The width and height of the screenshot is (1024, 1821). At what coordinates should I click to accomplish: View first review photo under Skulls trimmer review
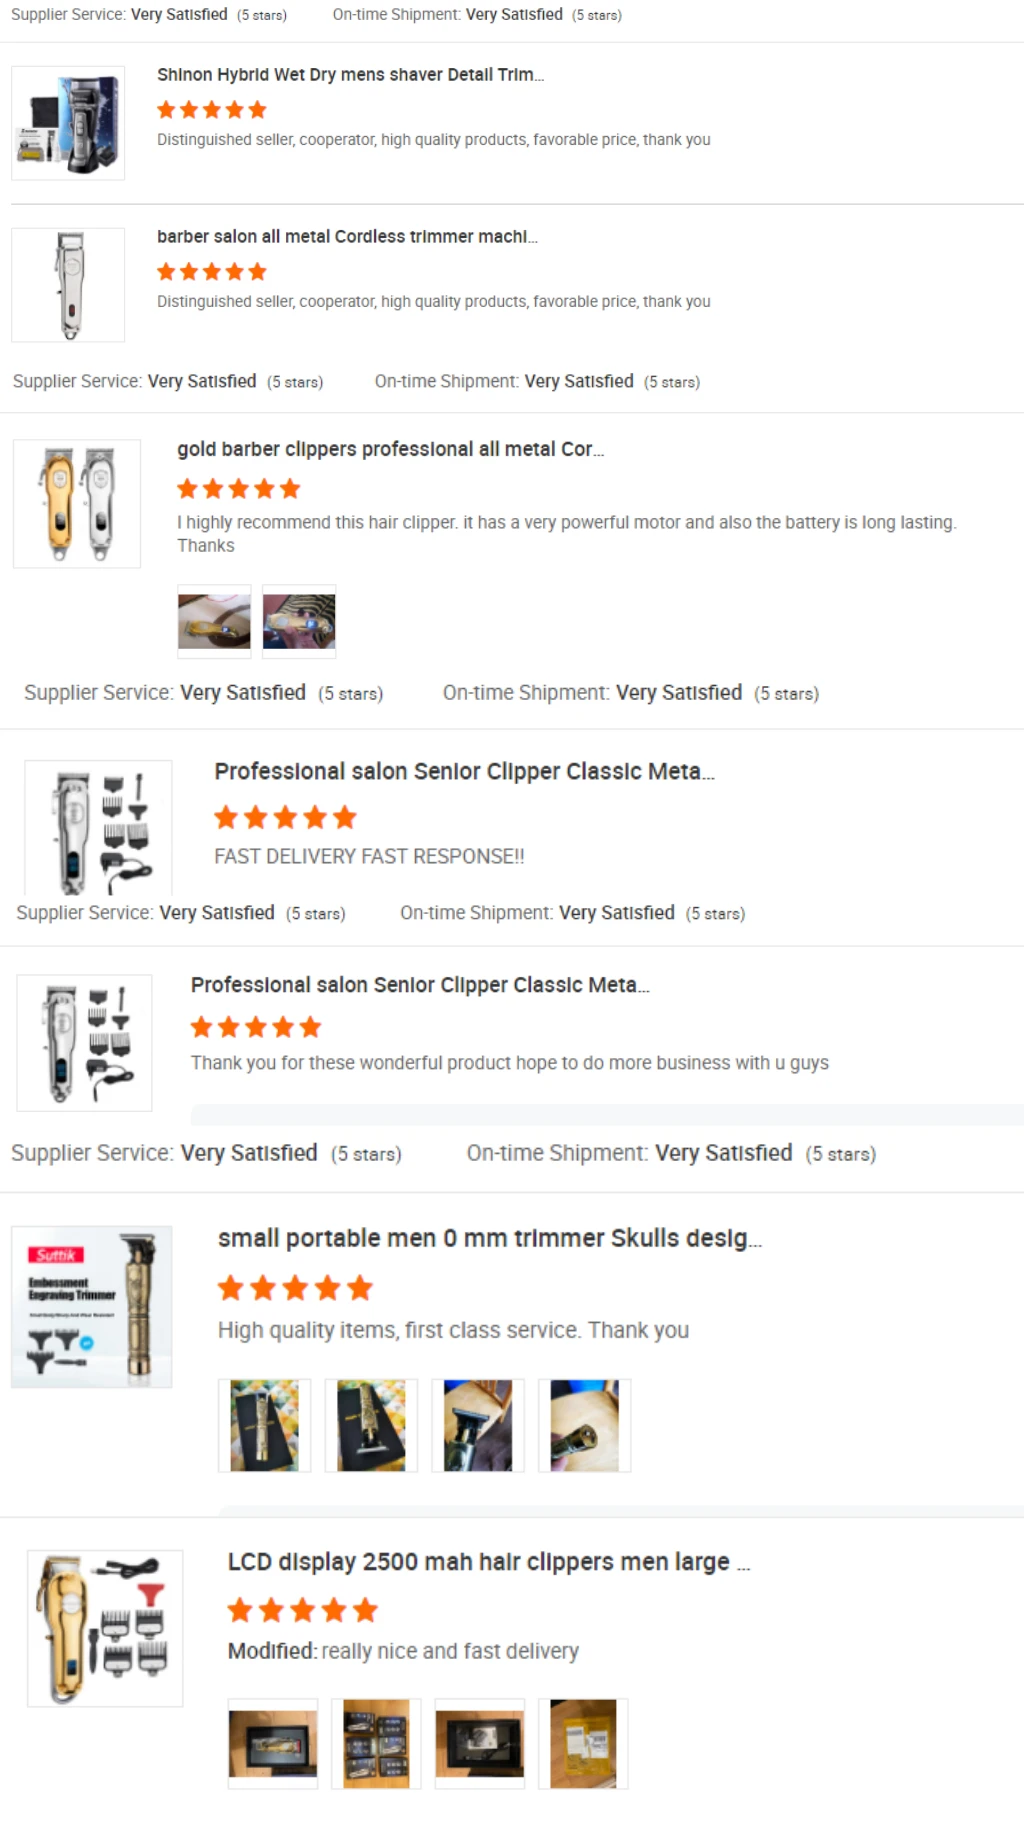(264, 1425)
